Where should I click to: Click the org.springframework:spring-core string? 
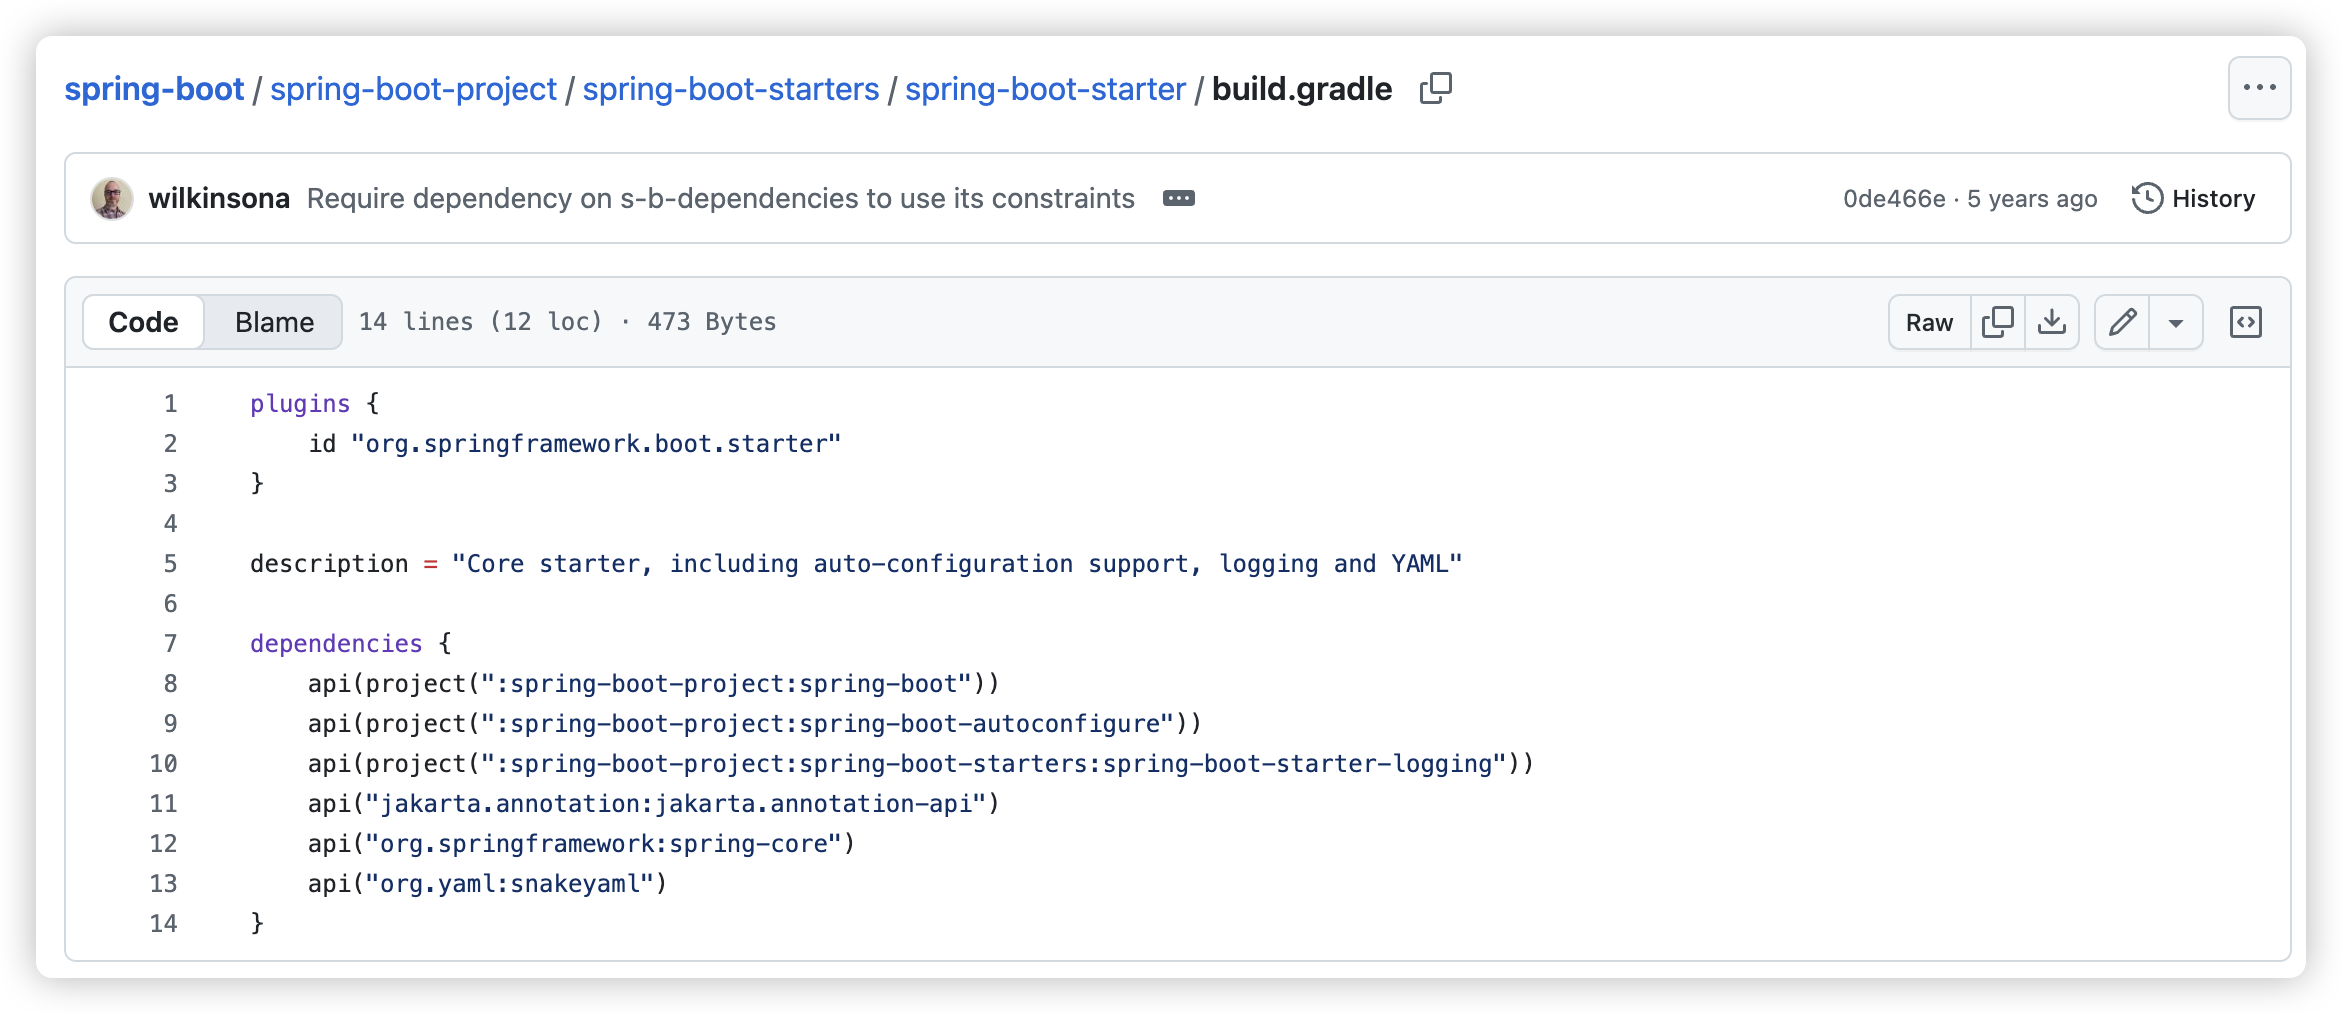604,844
